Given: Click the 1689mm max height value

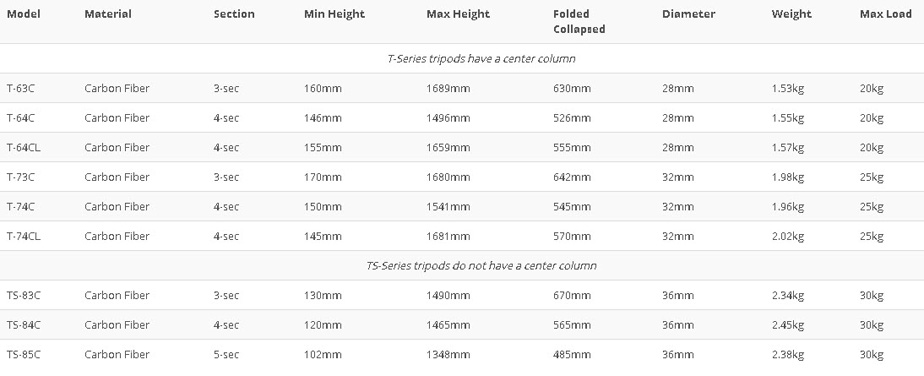Looking at the screenshot, I should tap(448, 88).
